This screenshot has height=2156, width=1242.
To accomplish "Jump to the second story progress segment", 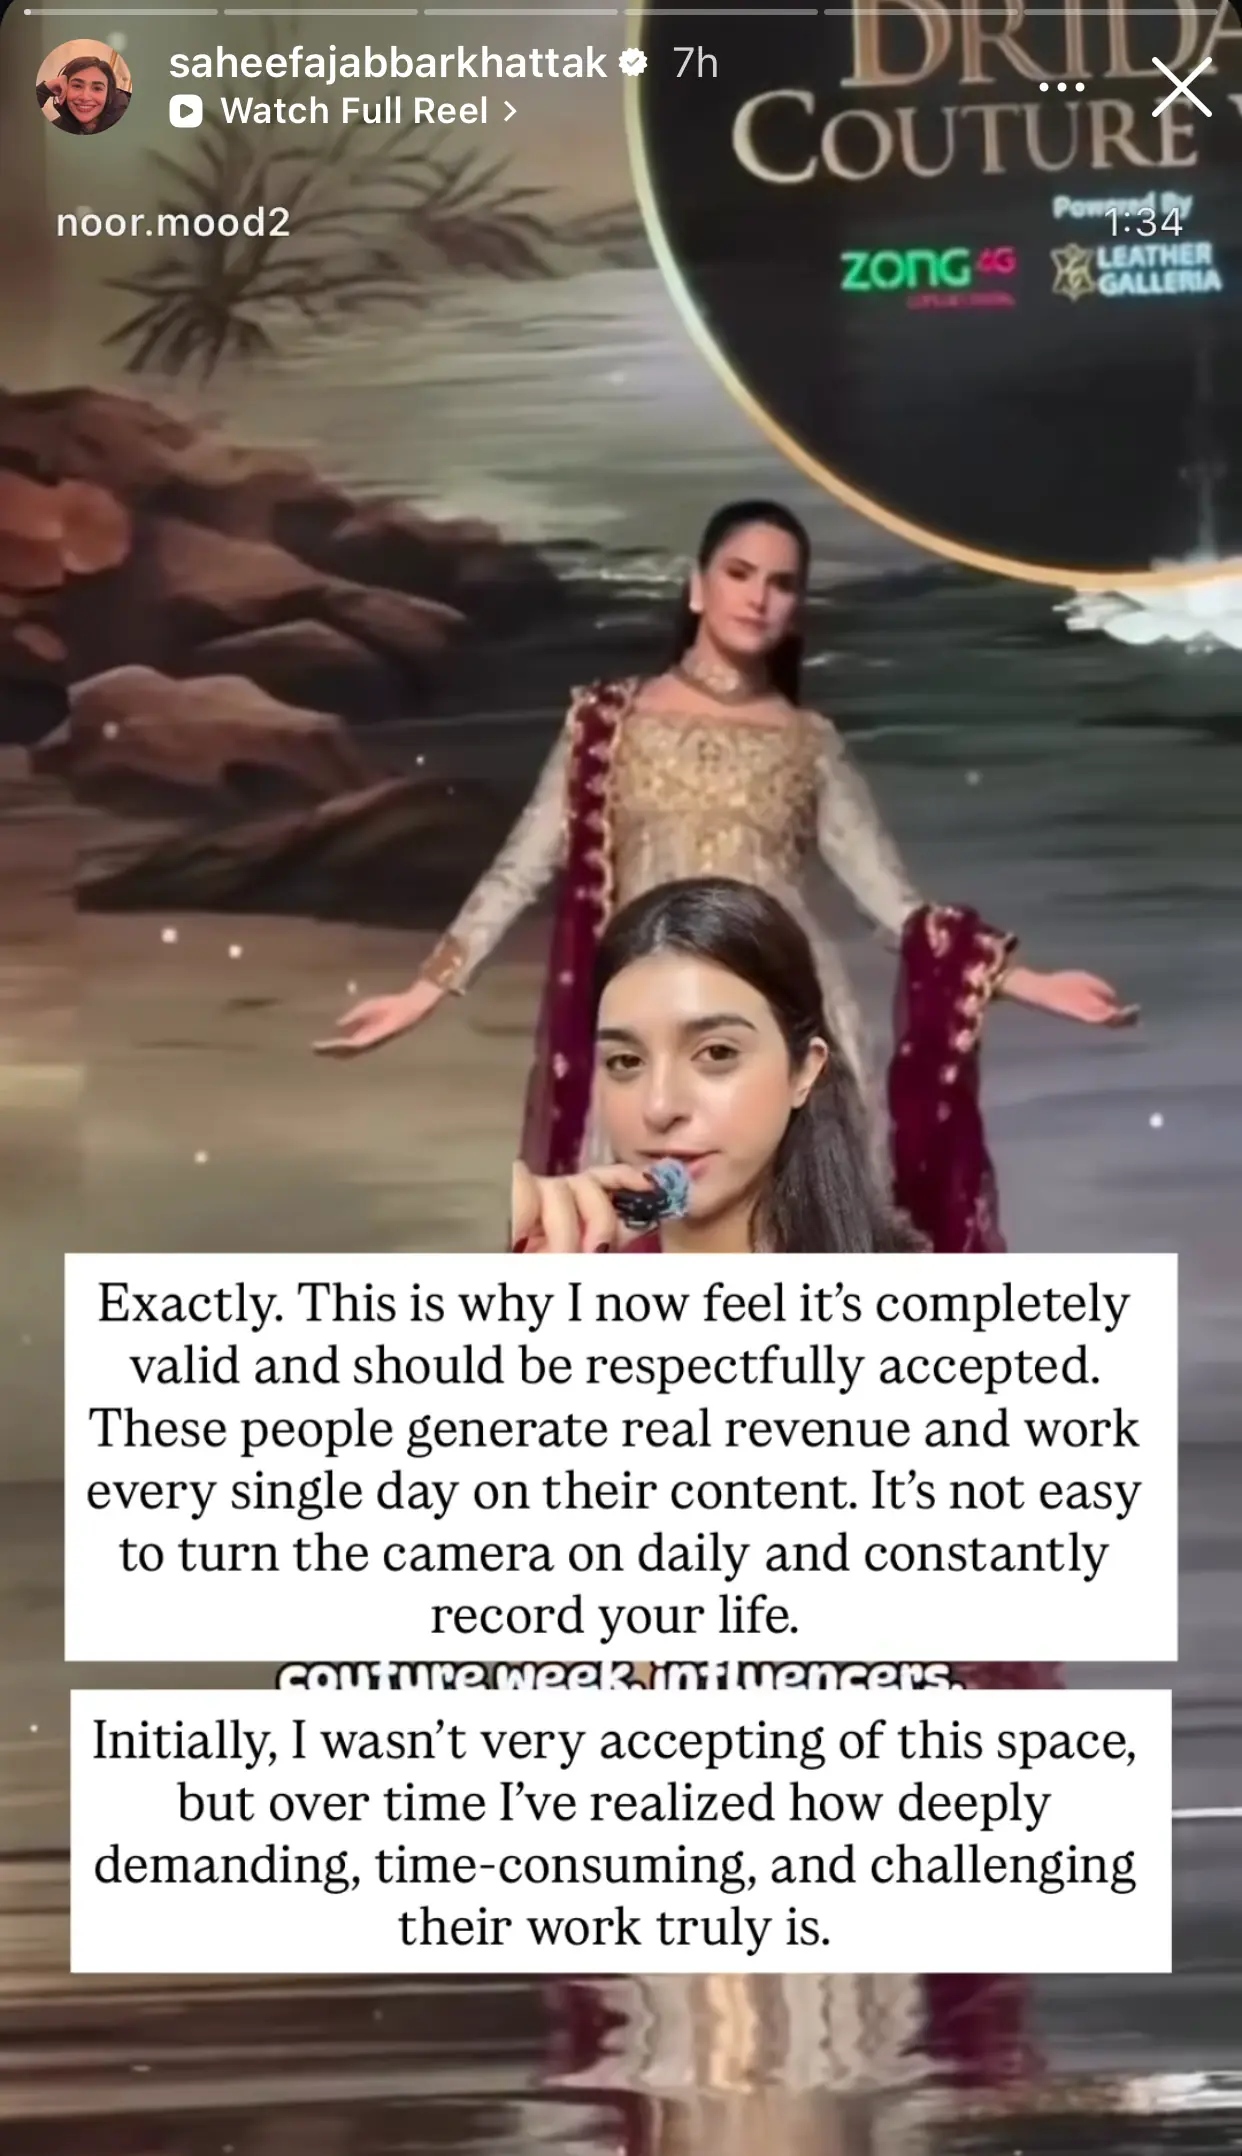I will [x=320, y=12].
